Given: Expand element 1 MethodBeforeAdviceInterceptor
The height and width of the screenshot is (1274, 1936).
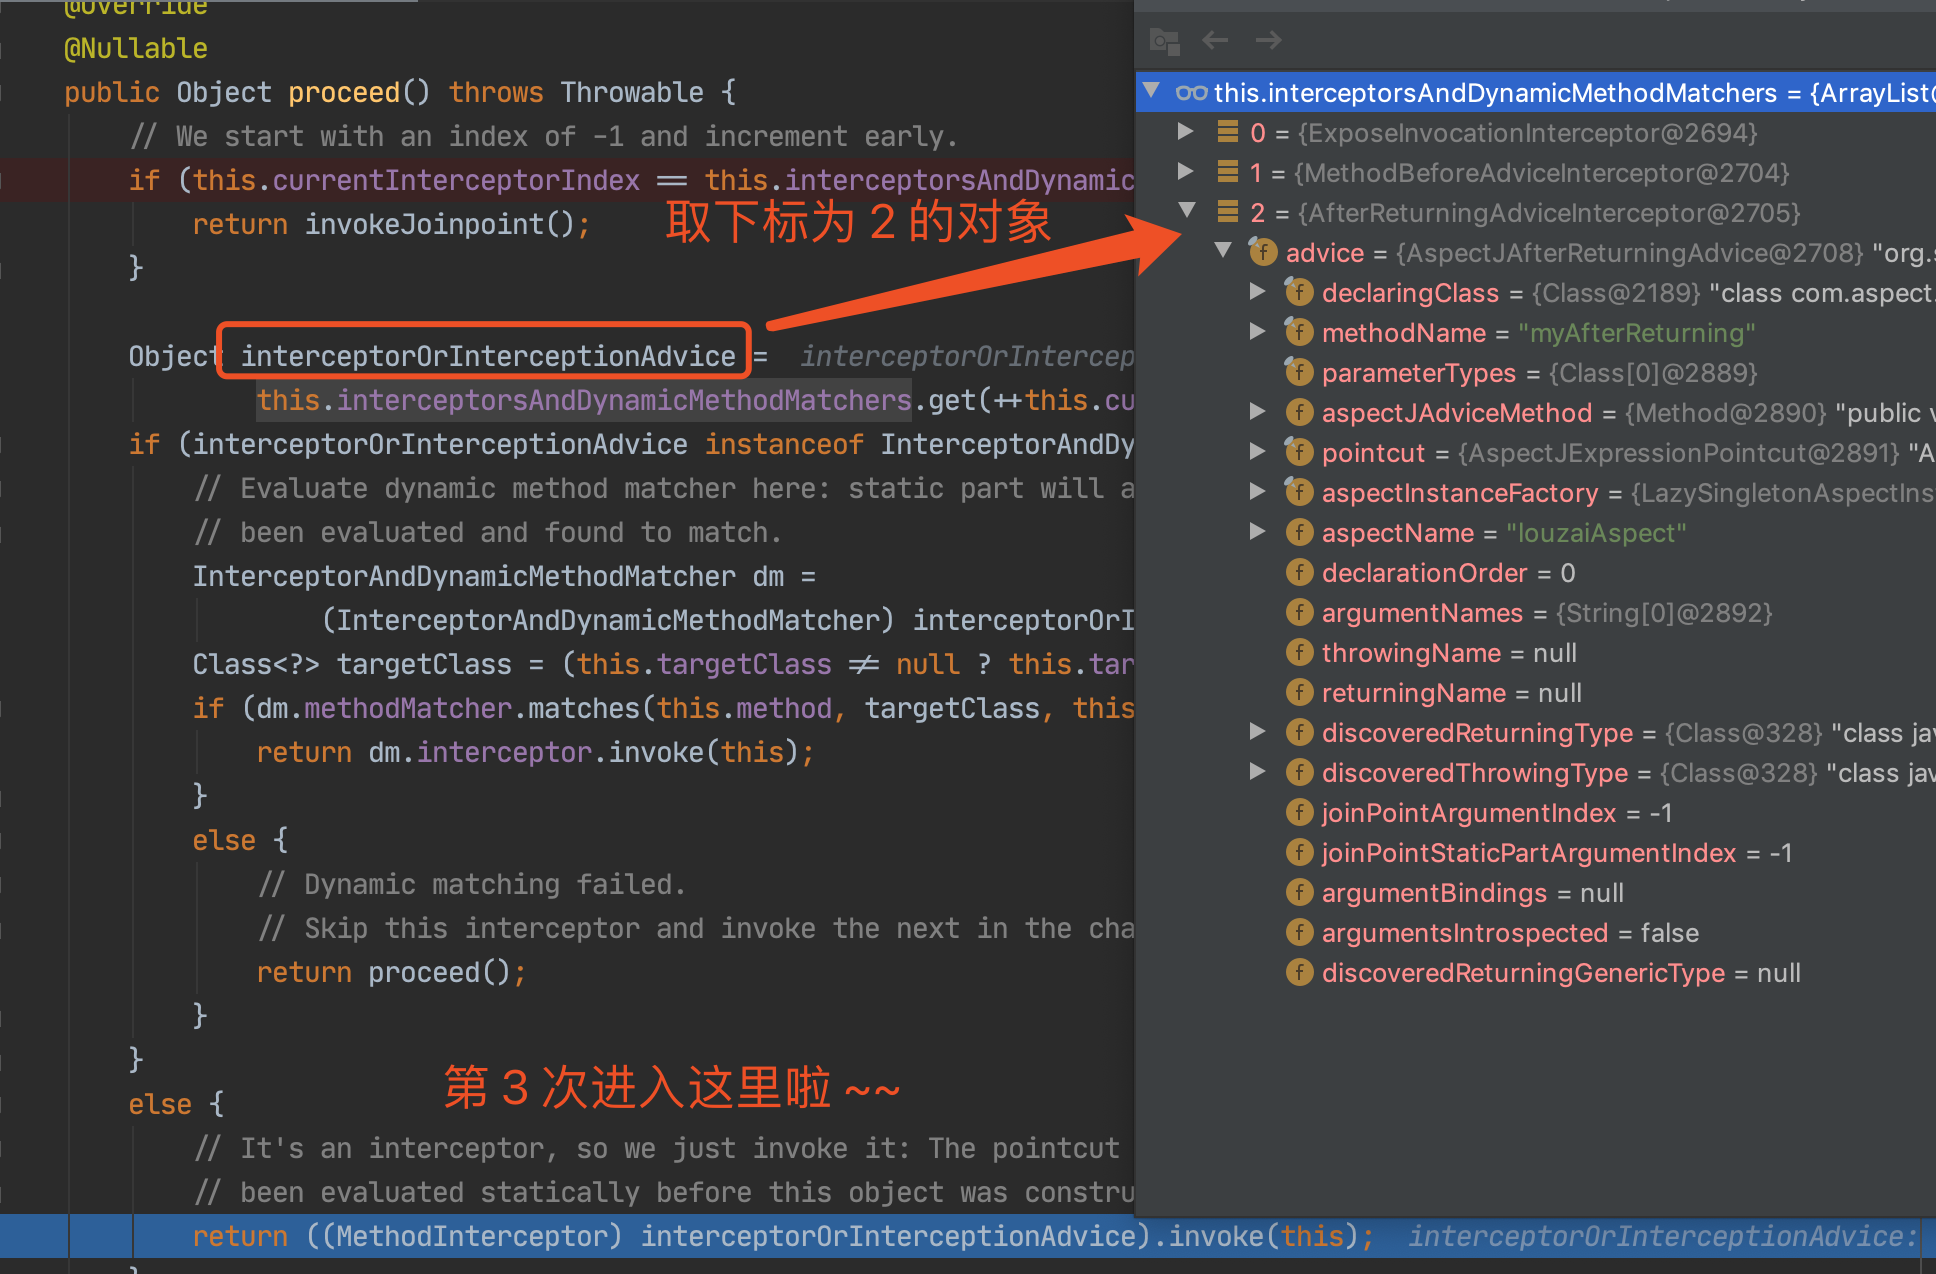Looking at the screenshot, I should click(1186, 171).
